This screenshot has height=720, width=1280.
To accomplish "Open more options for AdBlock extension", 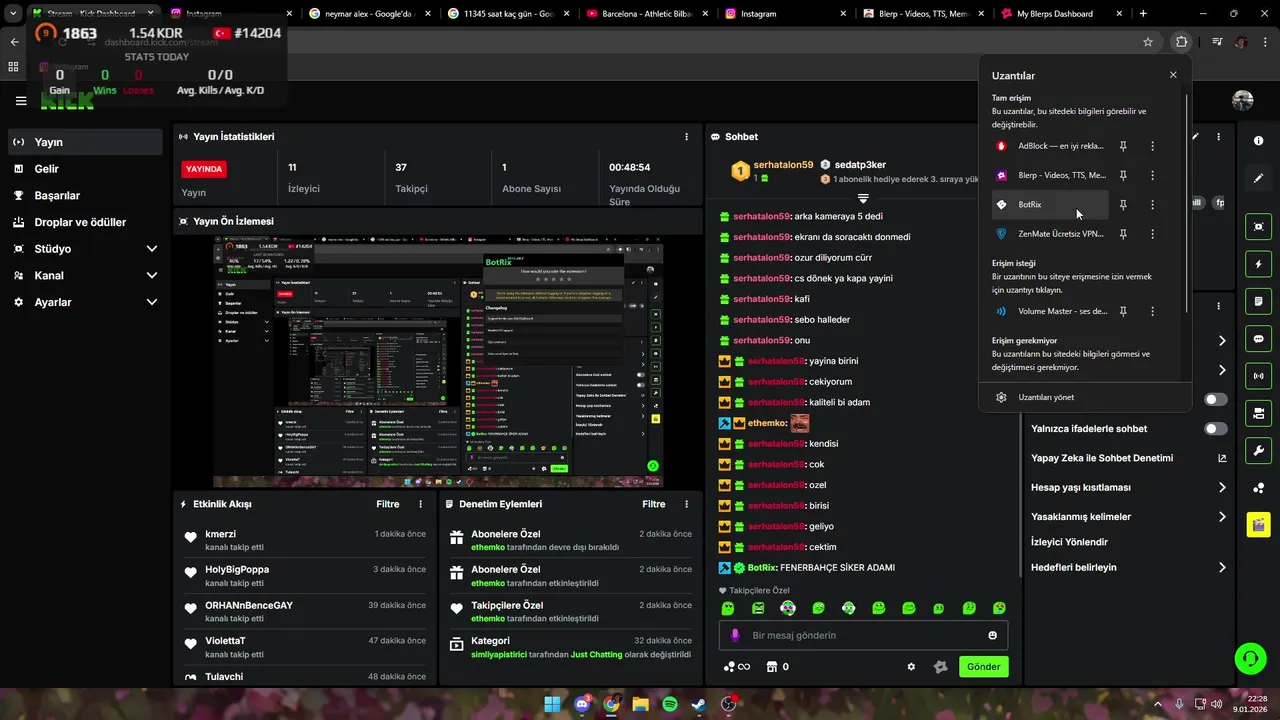I will (1152, 146).
